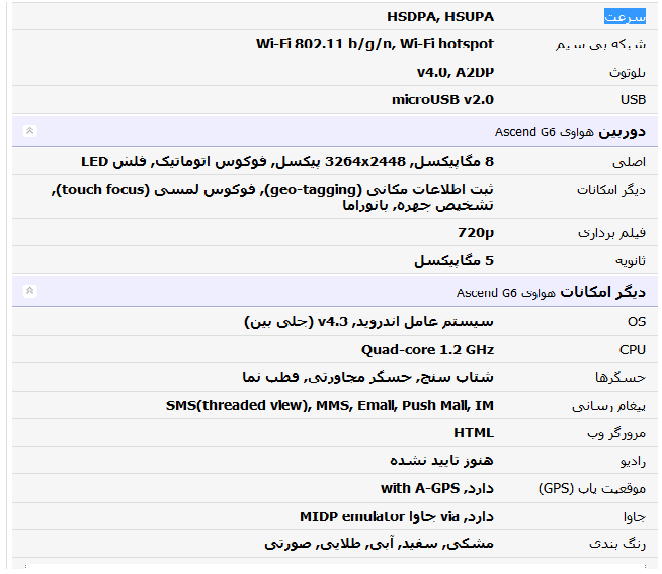Image resolution: width=662 pixels, height=574 pixels.
Task: Click the 'Quad-core 1.2 GHz' value
Action: click(x=427, y=349)
